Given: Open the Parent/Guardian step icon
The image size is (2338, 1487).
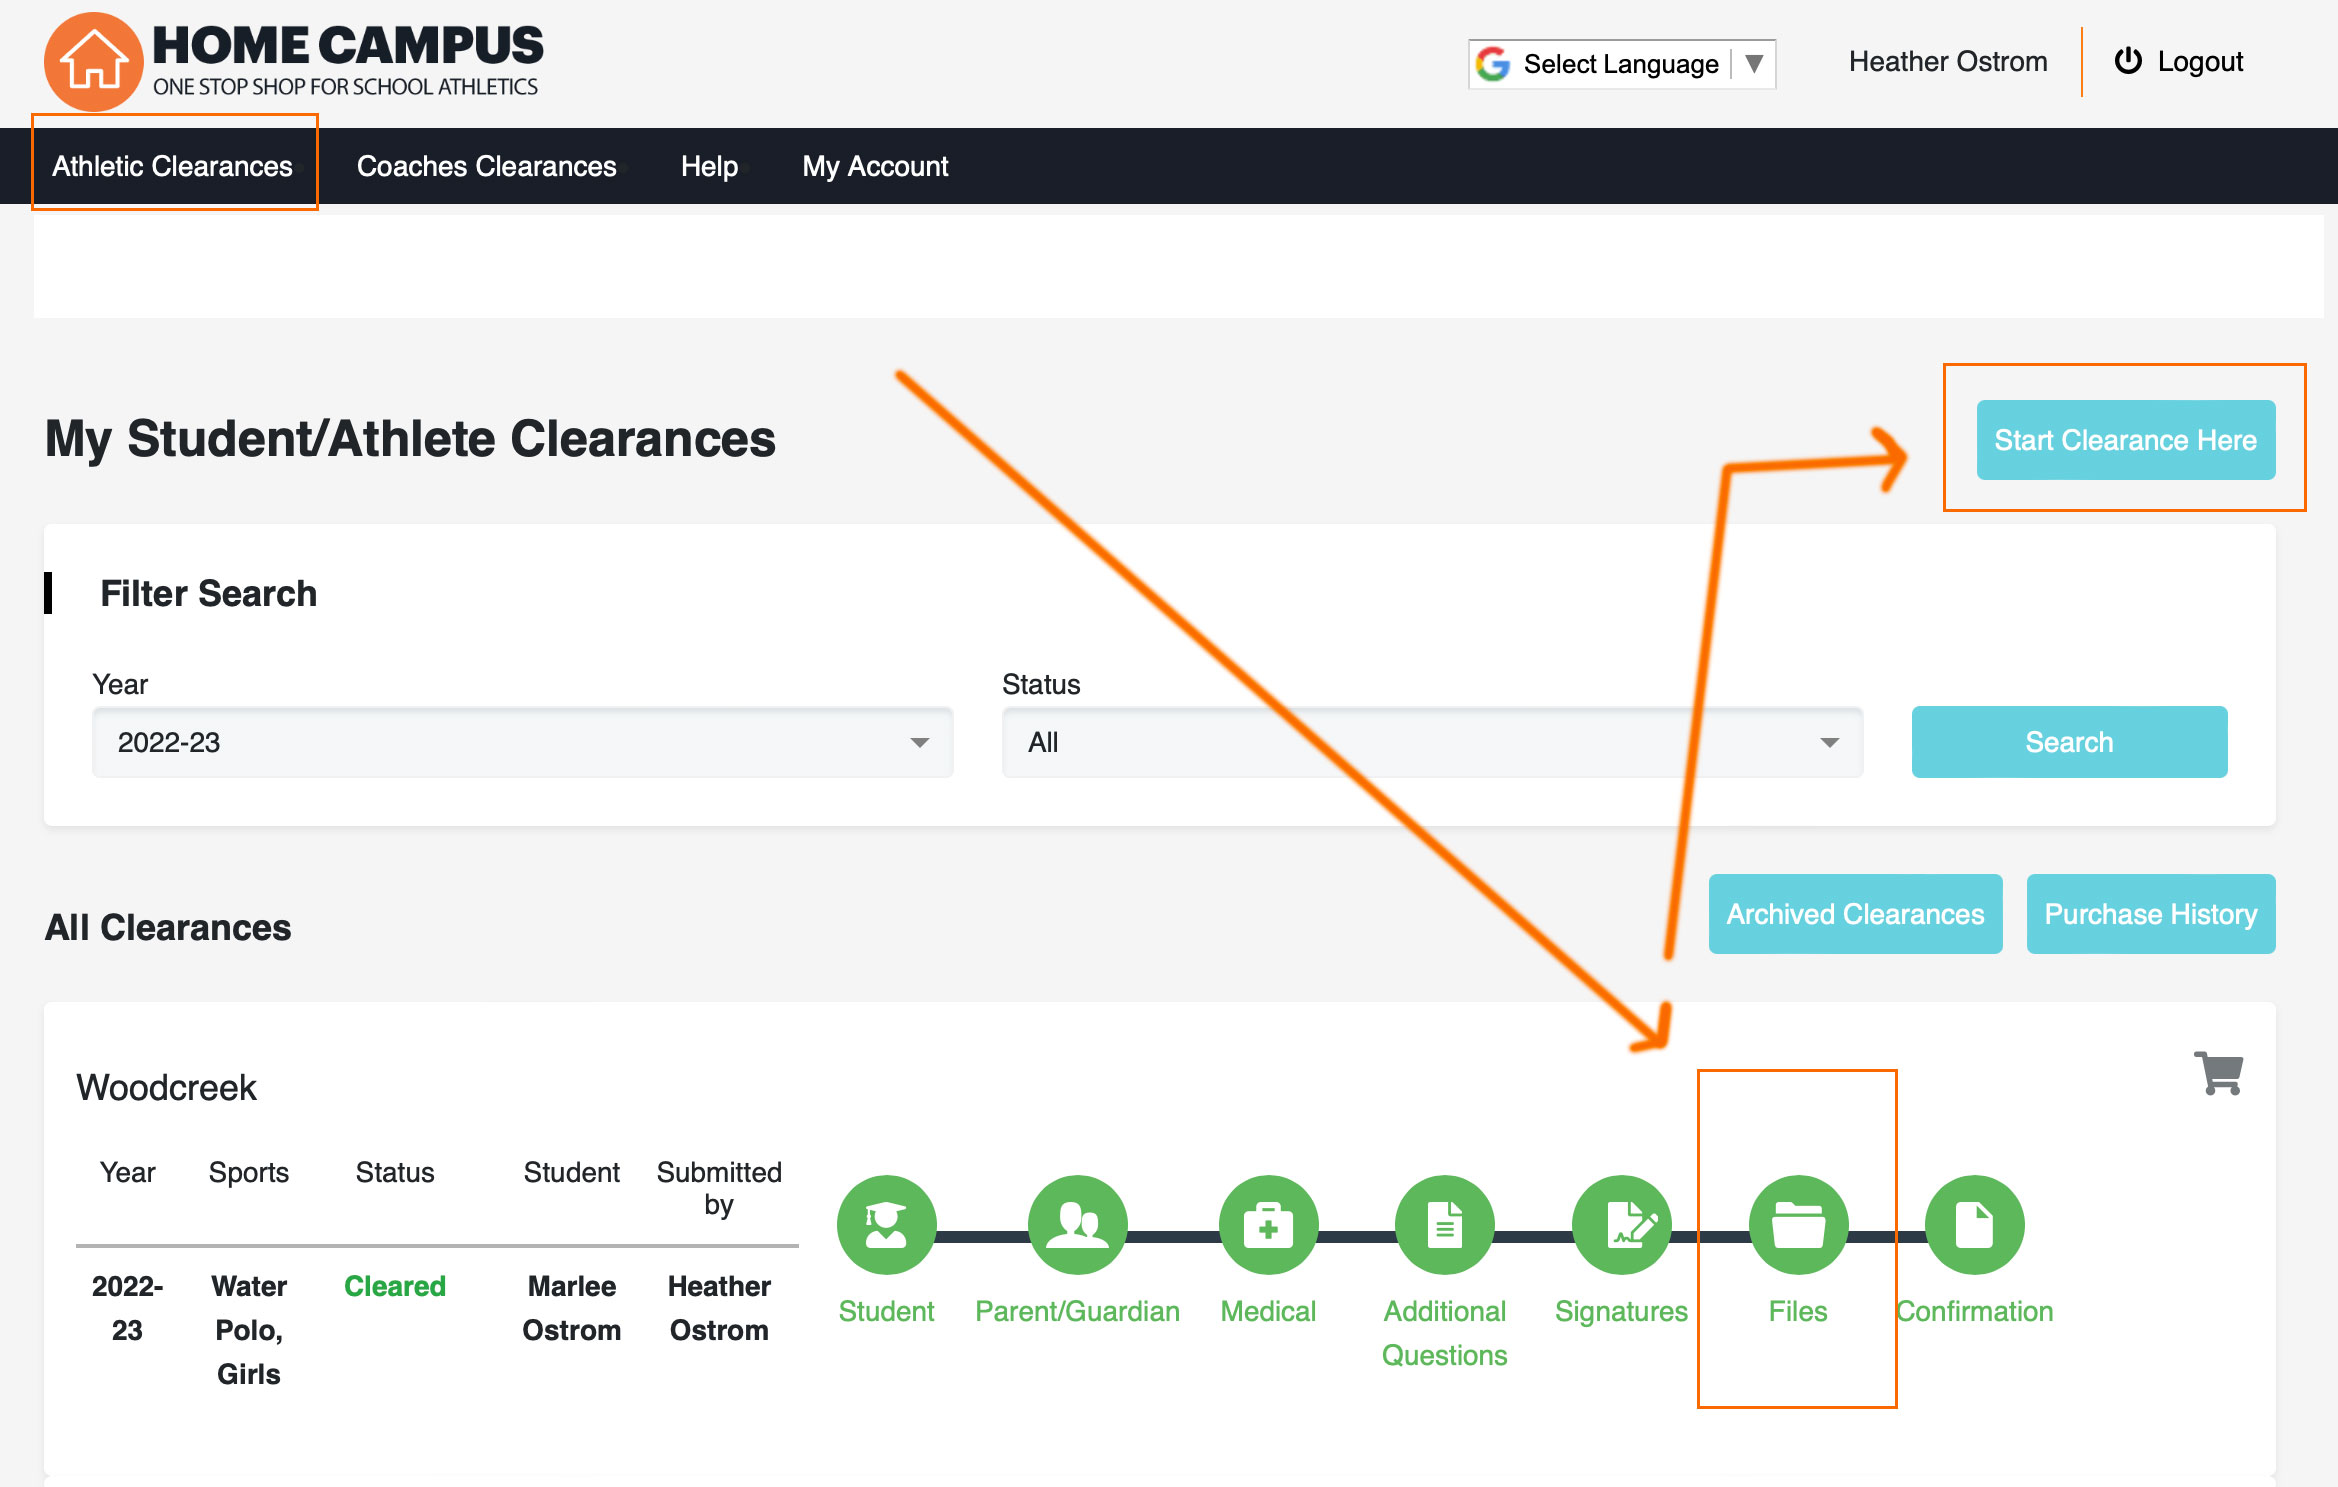Looking at the screenshot, I should pos(1077,1225).
